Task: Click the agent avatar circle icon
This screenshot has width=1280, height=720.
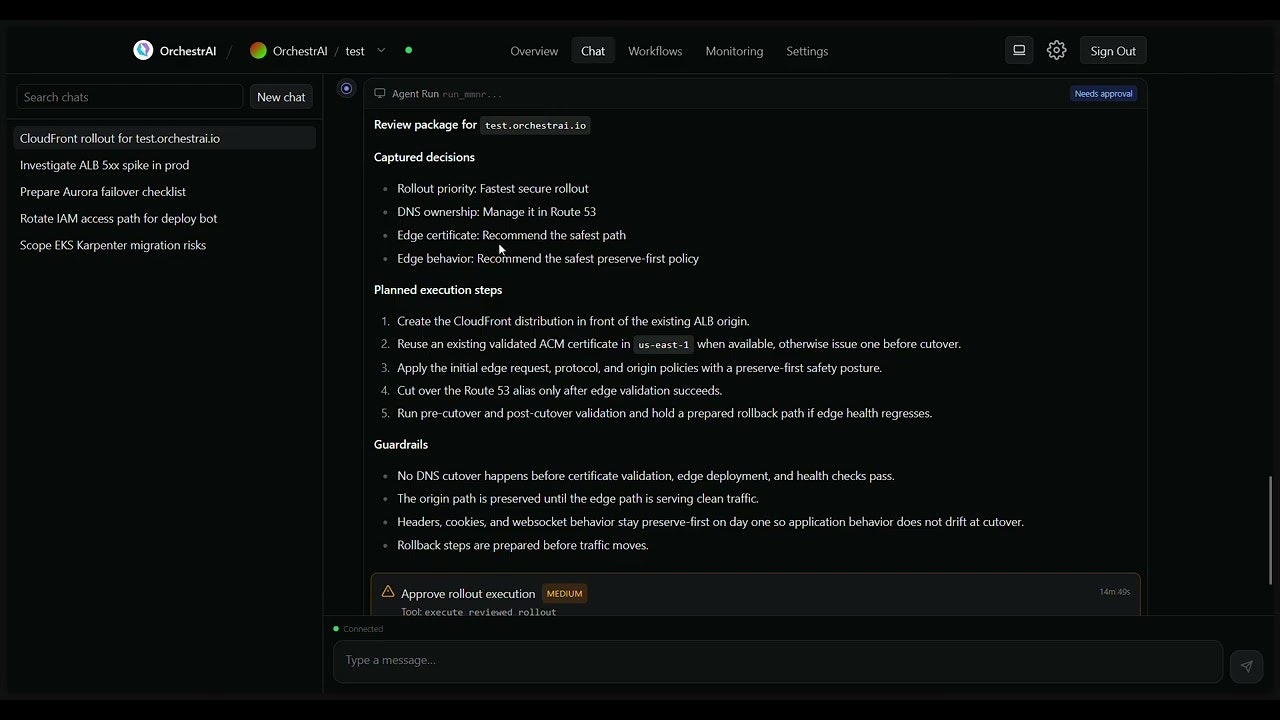Action: point(346,89)
